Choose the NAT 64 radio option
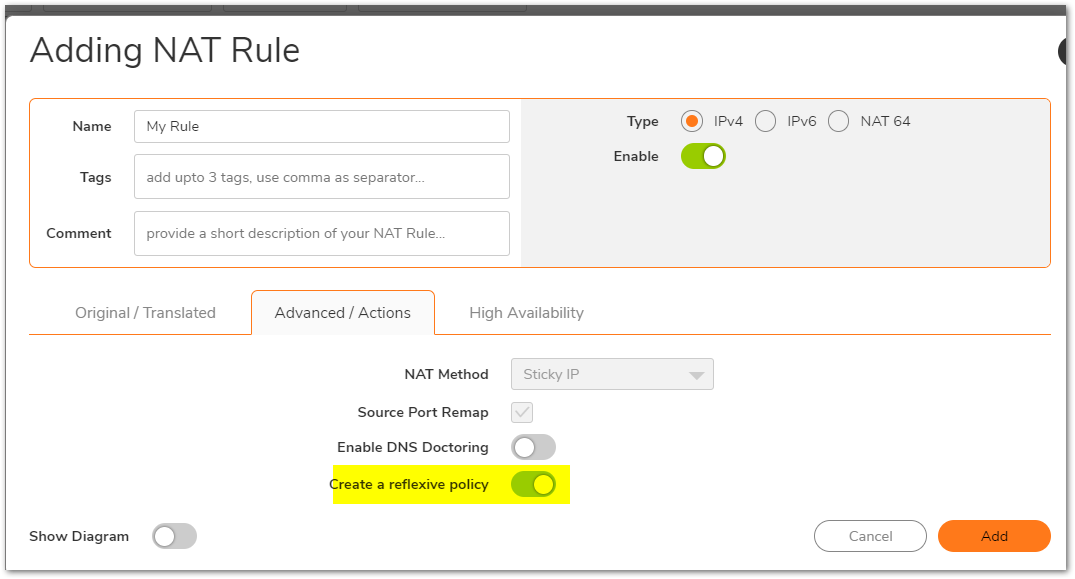 pos(838,121)
